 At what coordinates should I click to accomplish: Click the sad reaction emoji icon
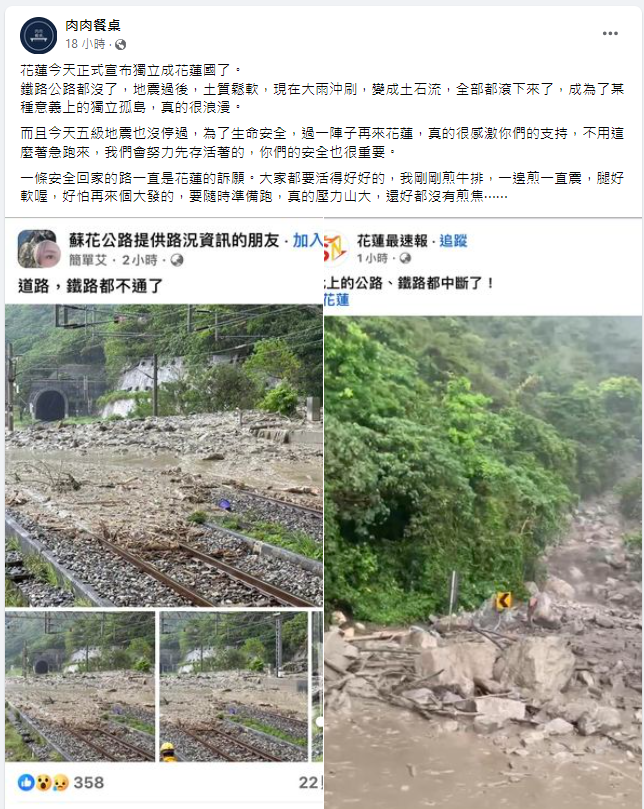[60, 783]
